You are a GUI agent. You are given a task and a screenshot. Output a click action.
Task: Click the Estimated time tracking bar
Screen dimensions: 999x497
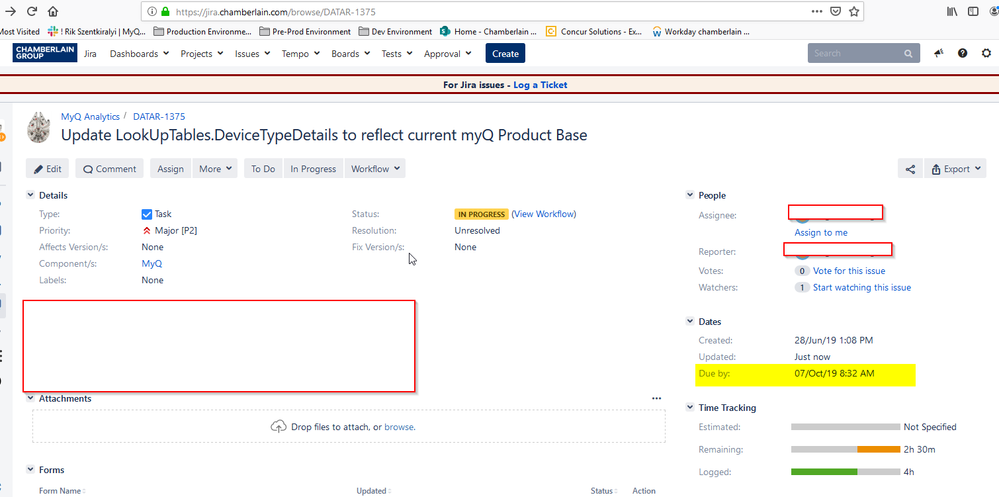[x=845, y=427]
